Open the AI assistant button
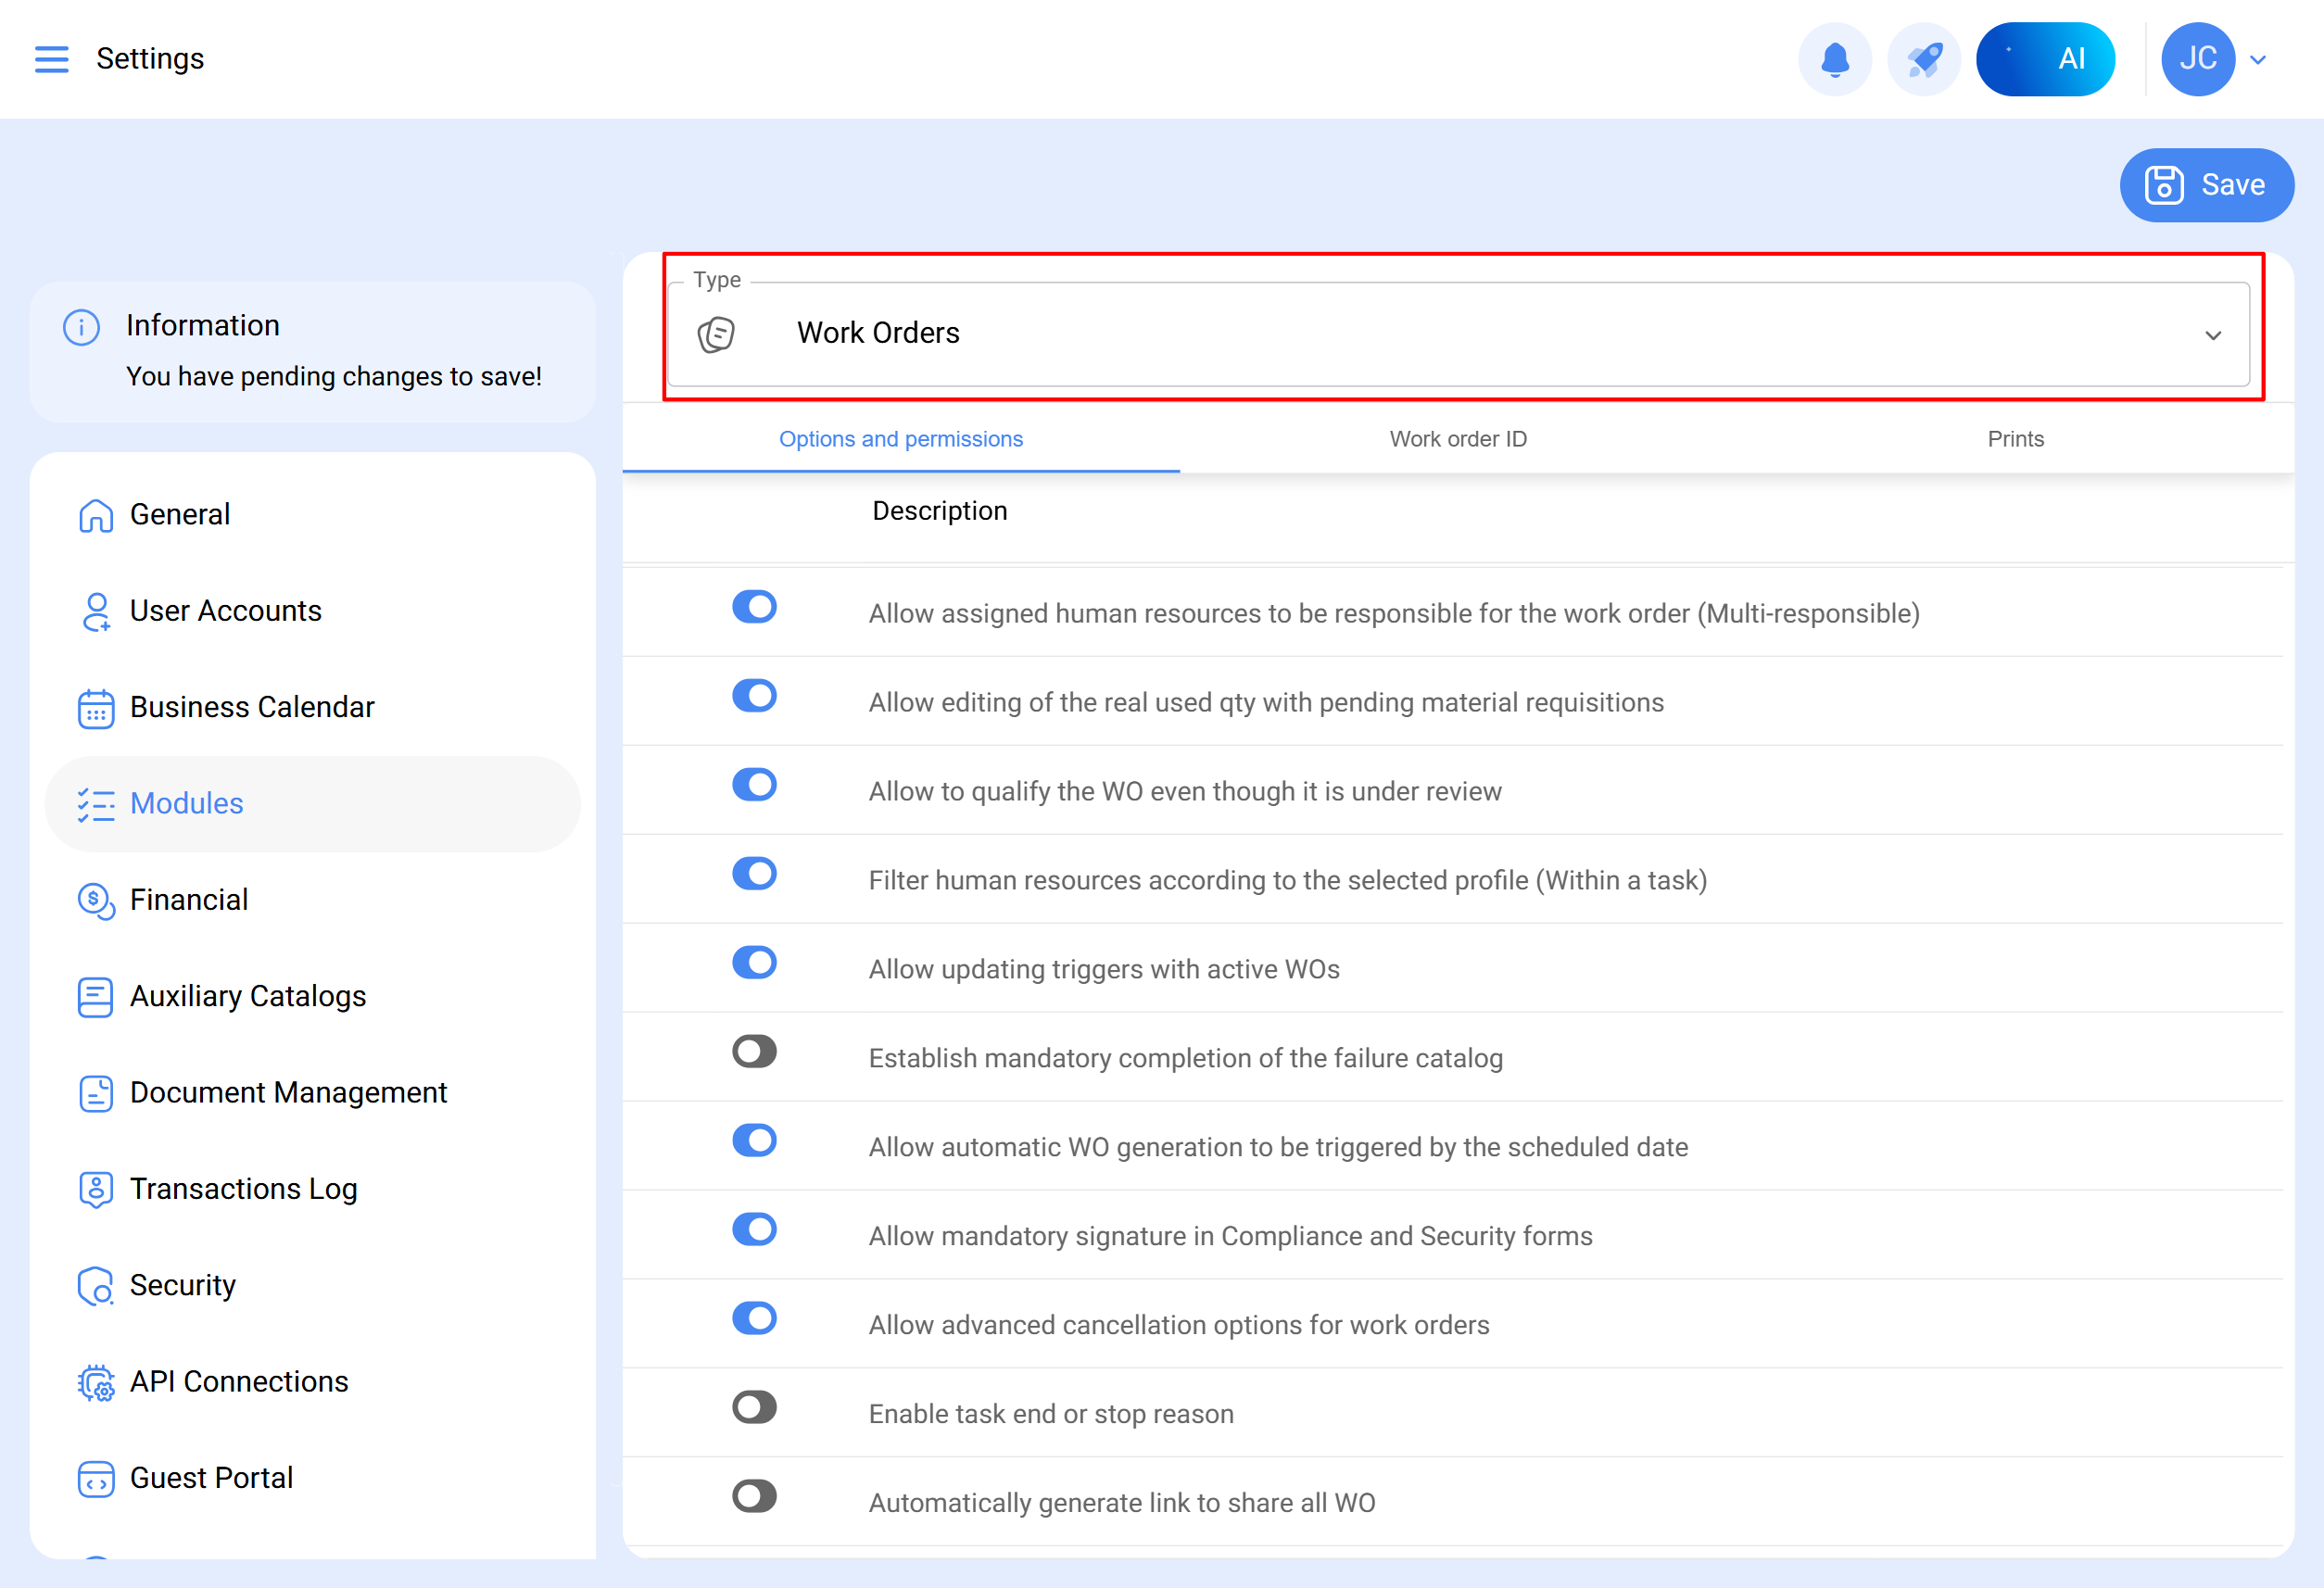 pos(2044,59)
